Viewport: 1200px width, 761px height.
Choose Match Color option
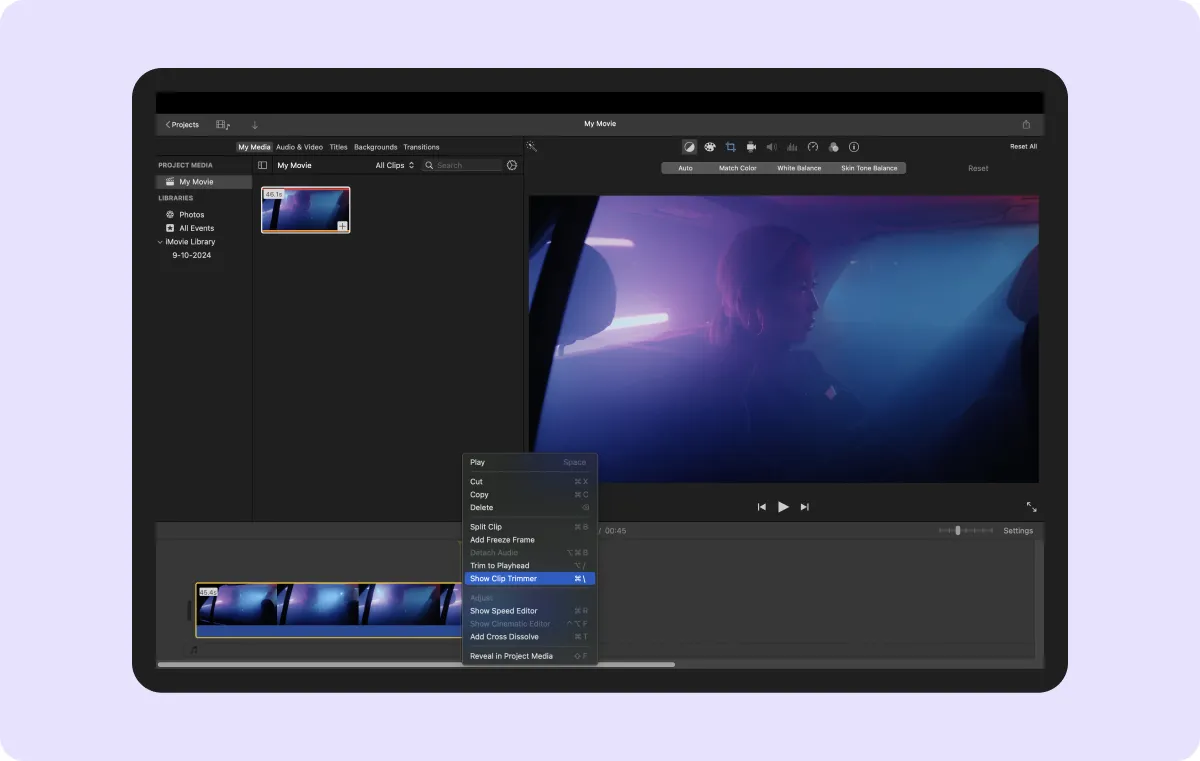pos(738,168)
